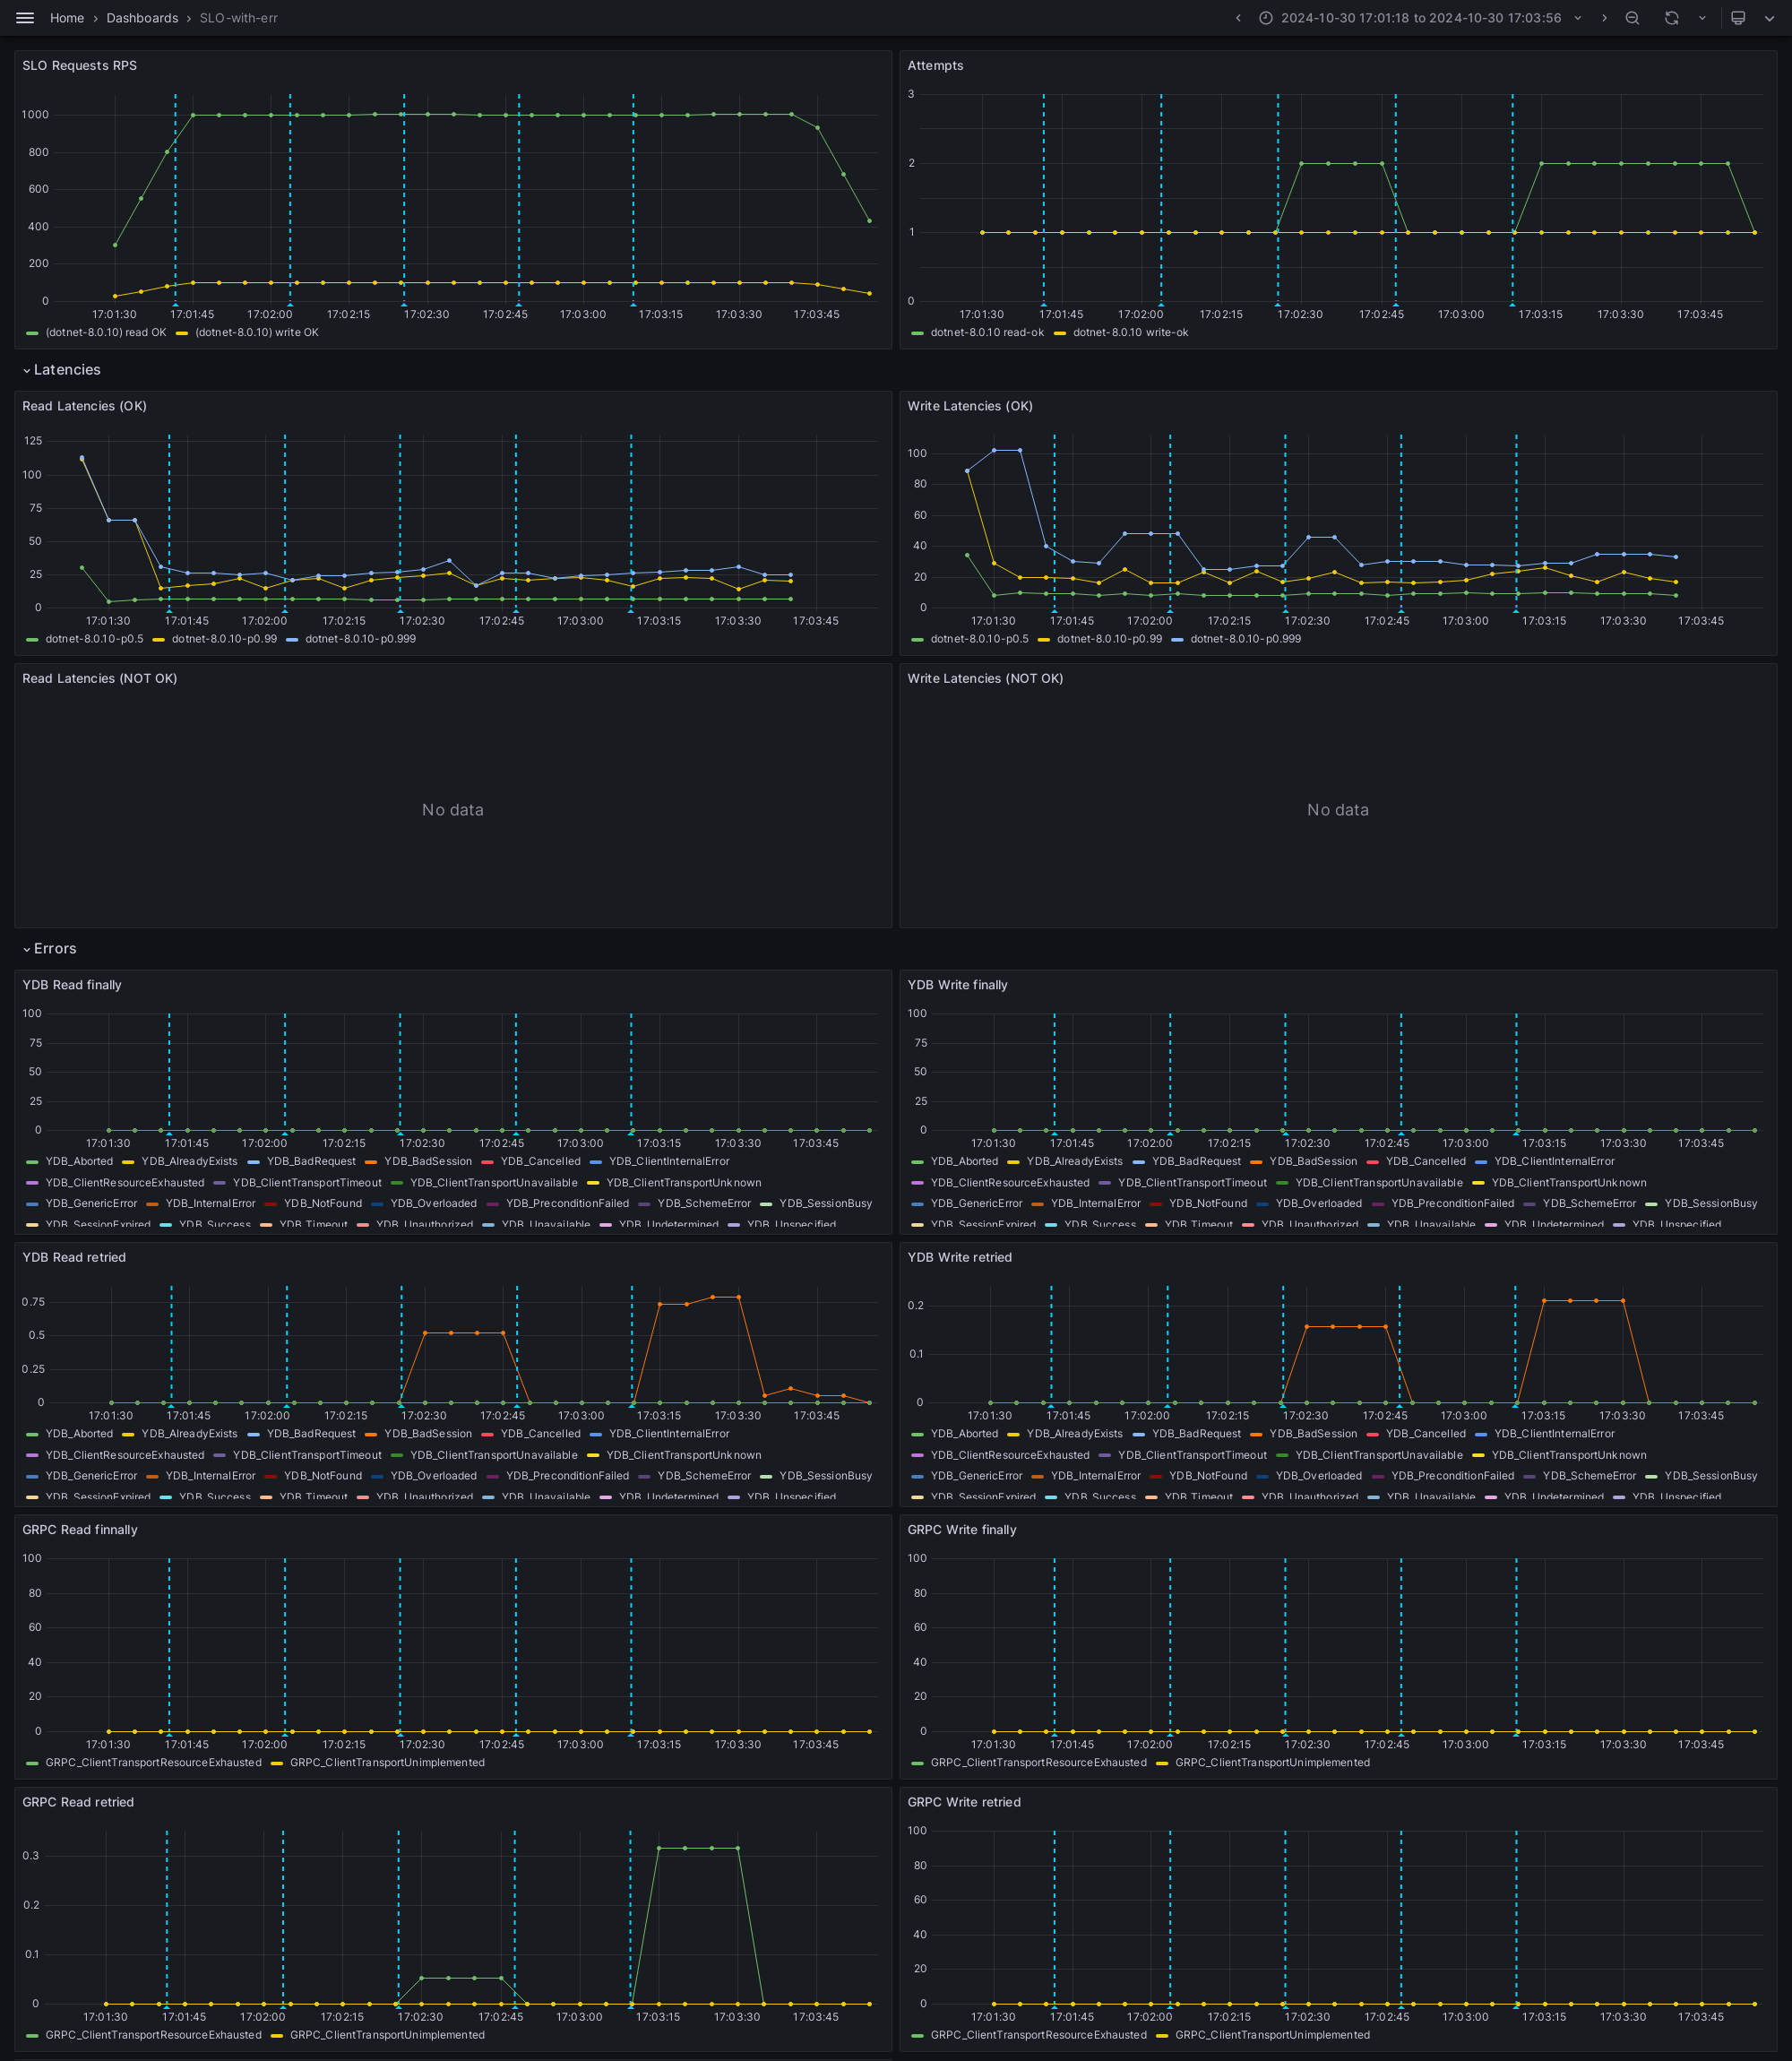Toggle '(dotnet-8.0.10) write OK' series in RPS legend

(257, 333)
